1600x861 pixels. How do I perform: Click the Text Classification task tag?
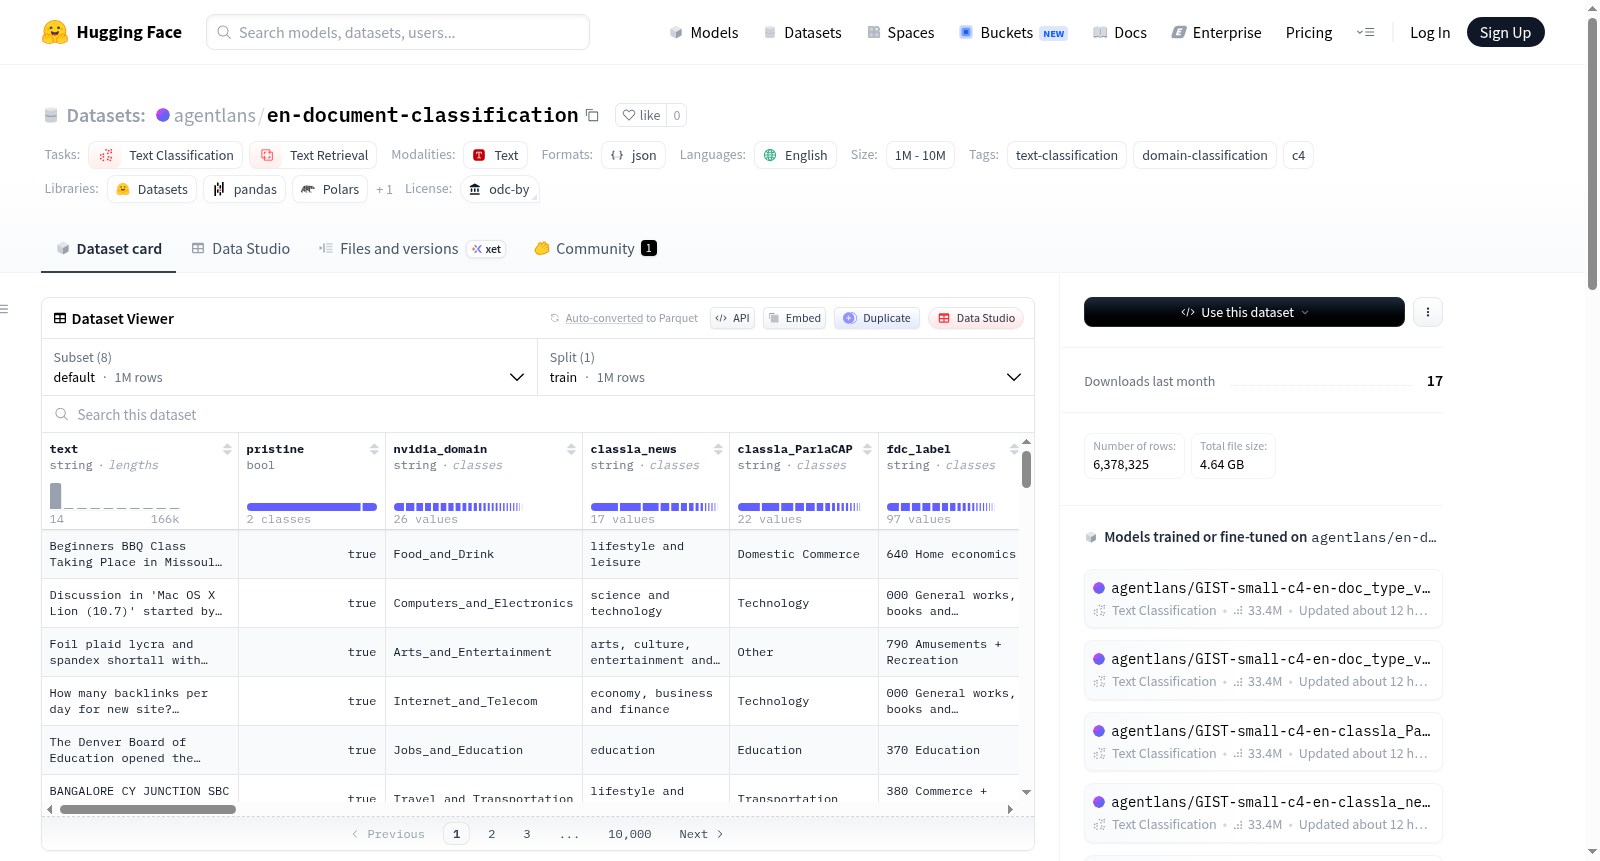(x=166, y=155)
